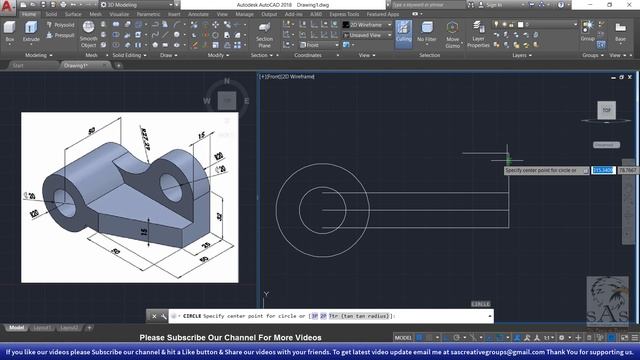The height and width of the screenshot is (360, 640).
Task: Click the Presspull tool
Action: [x=60, y=36]
